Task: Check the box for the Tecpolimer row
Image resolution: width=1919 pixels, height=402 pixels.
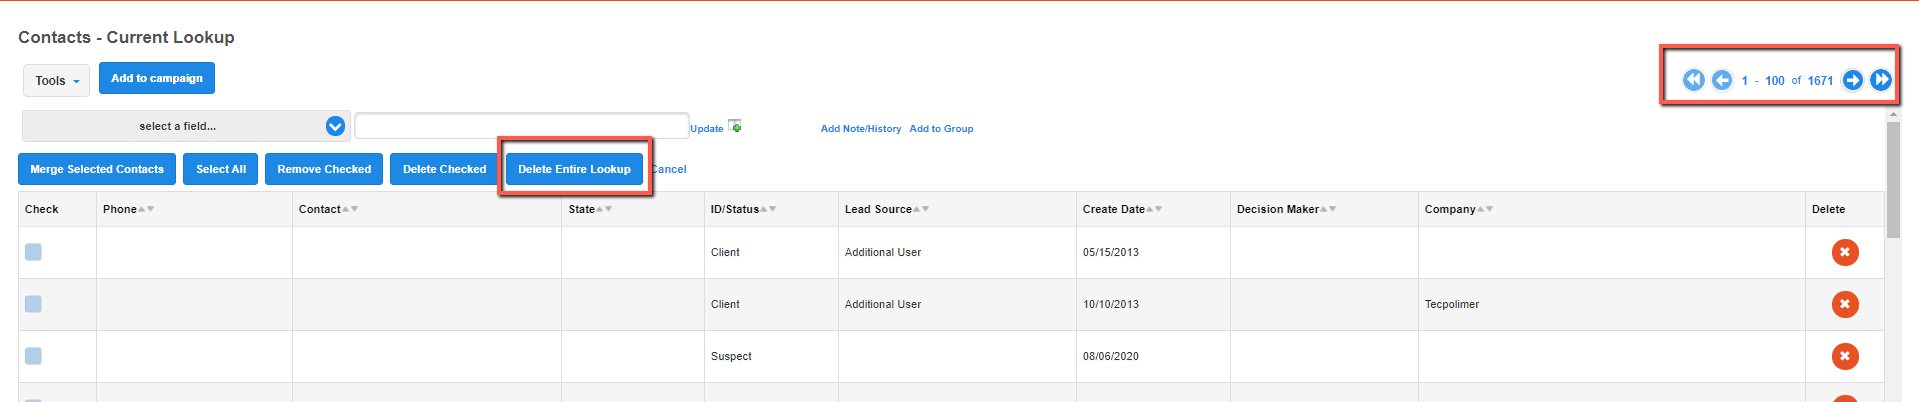Action: coord(33,304)
